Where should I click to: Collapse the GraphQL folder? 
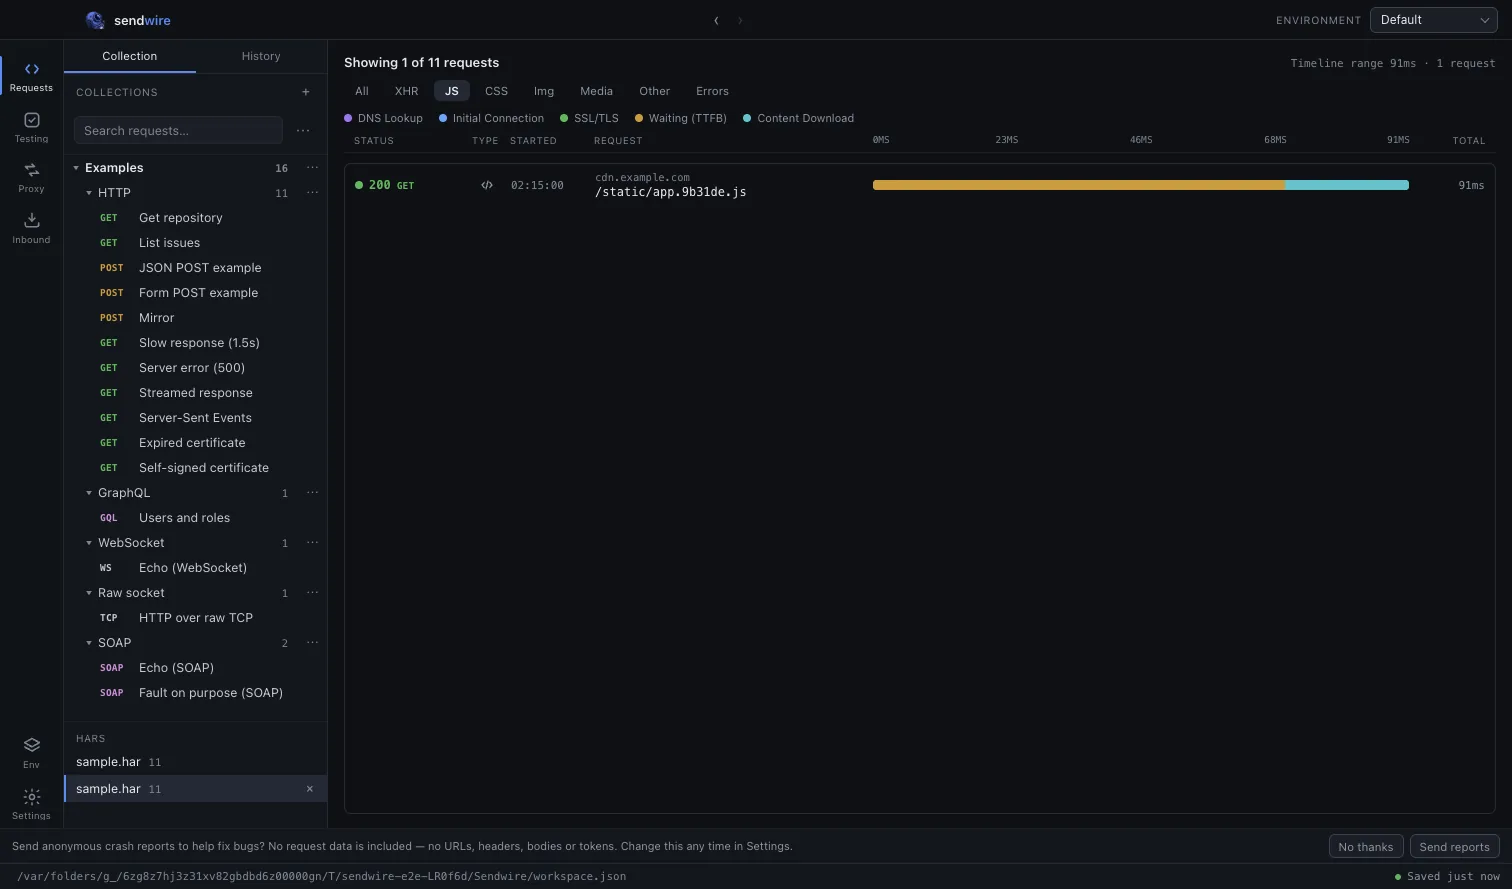tap(89, 493)
